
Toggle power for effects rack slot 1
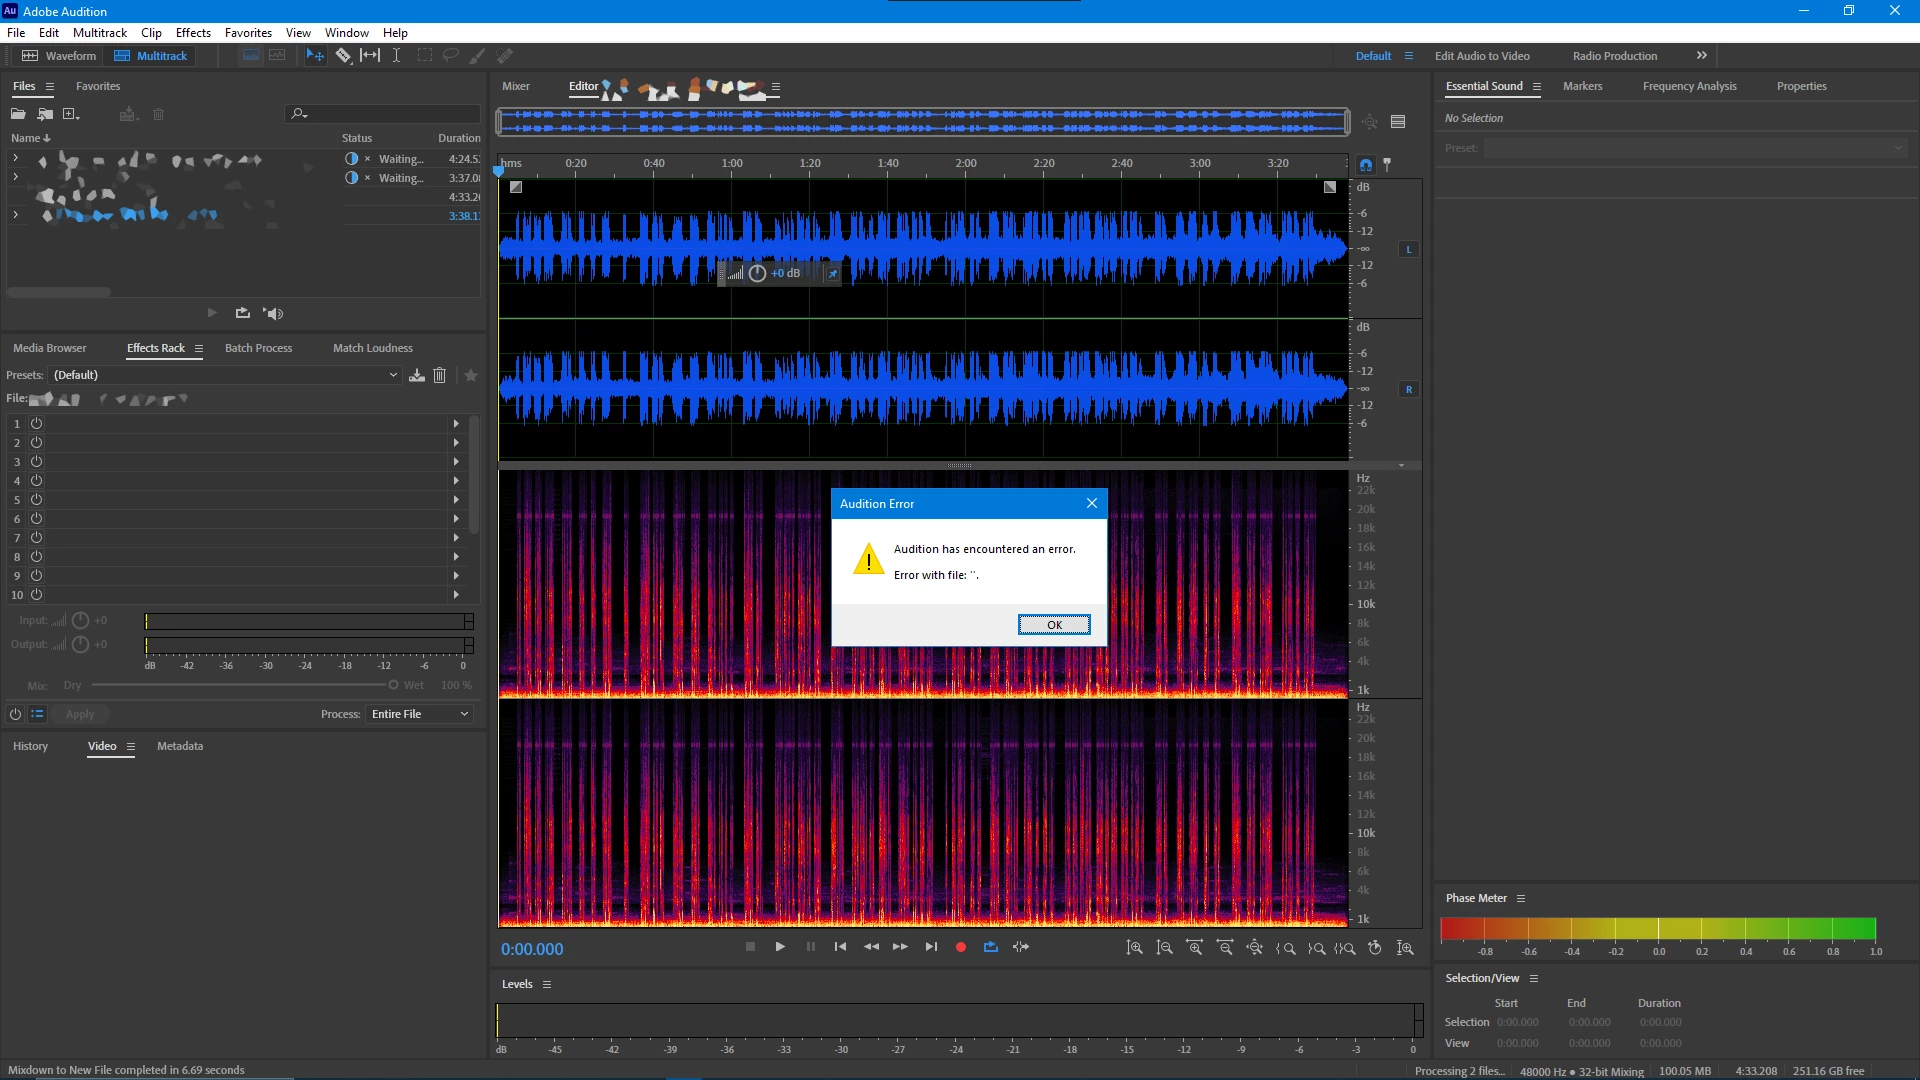36,424
